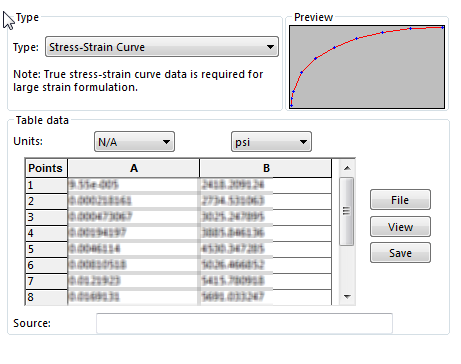Click into the Source input field
This screenshot has height=364, width=461.
[244, 323]
